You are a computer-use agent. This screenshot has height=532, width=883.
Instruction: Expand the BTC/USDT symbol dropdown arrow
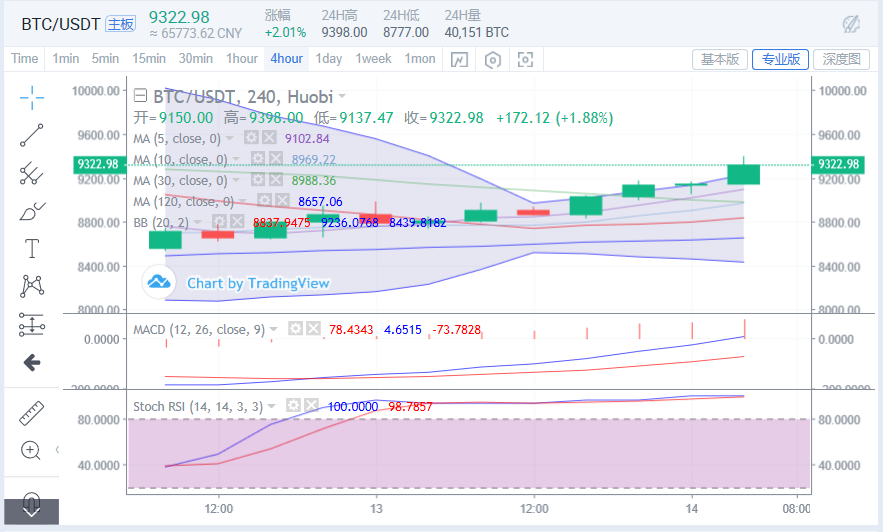pyautogui.click(x=342, y=96)
